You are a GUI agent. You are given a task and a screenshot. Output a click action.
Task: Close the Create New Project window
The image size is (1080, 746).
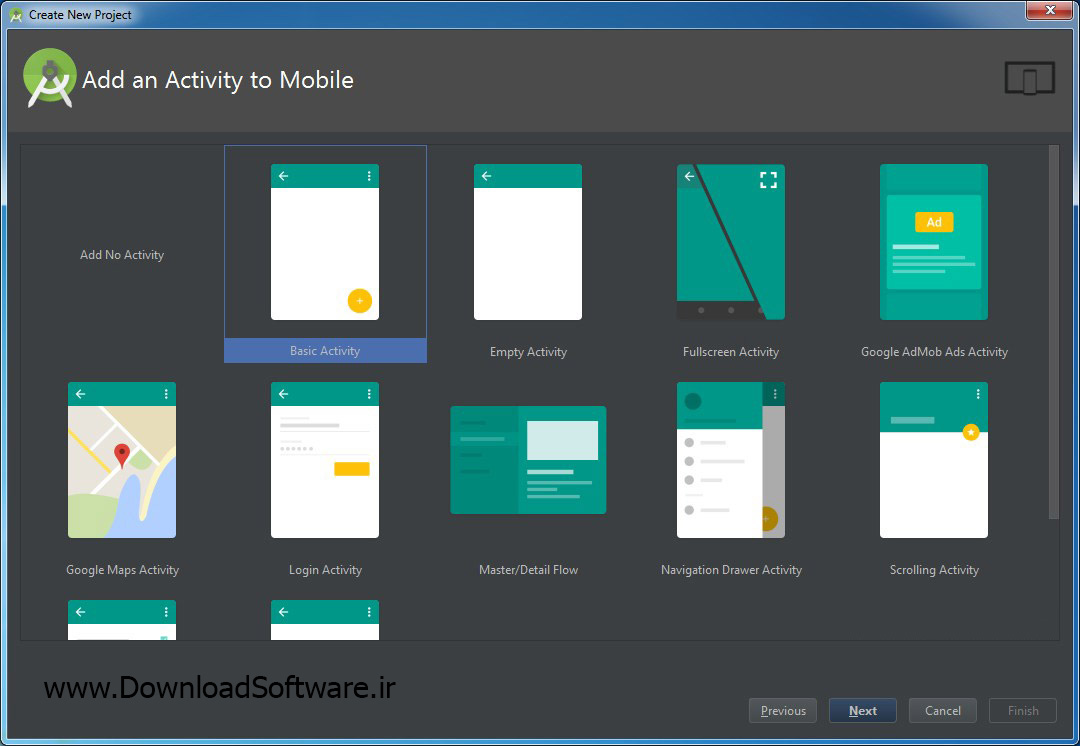[x=1050, y=10]
